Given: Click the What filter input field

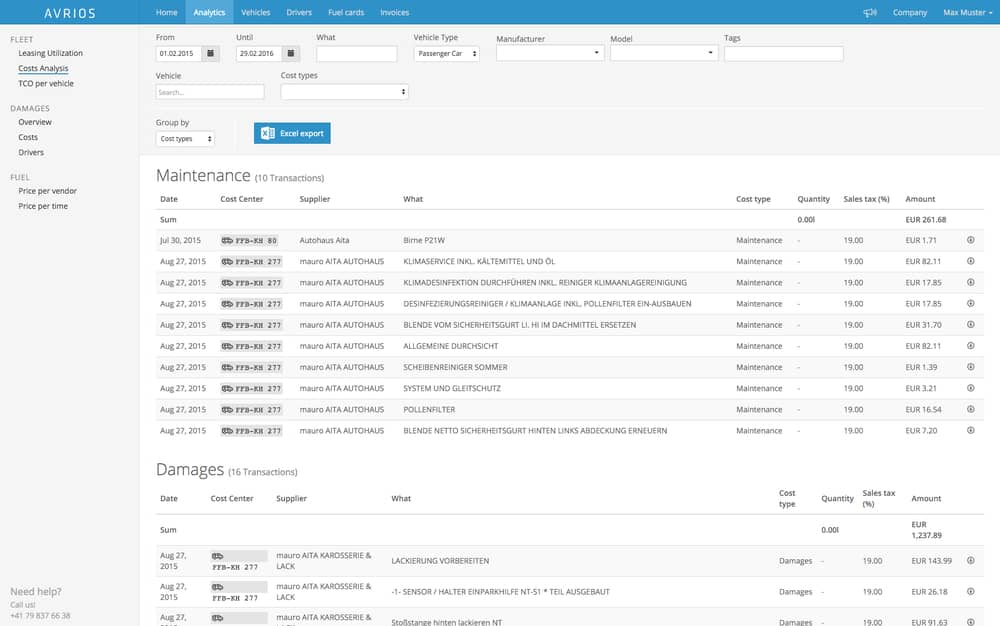Looking at the screenshot, I should 357,54.
